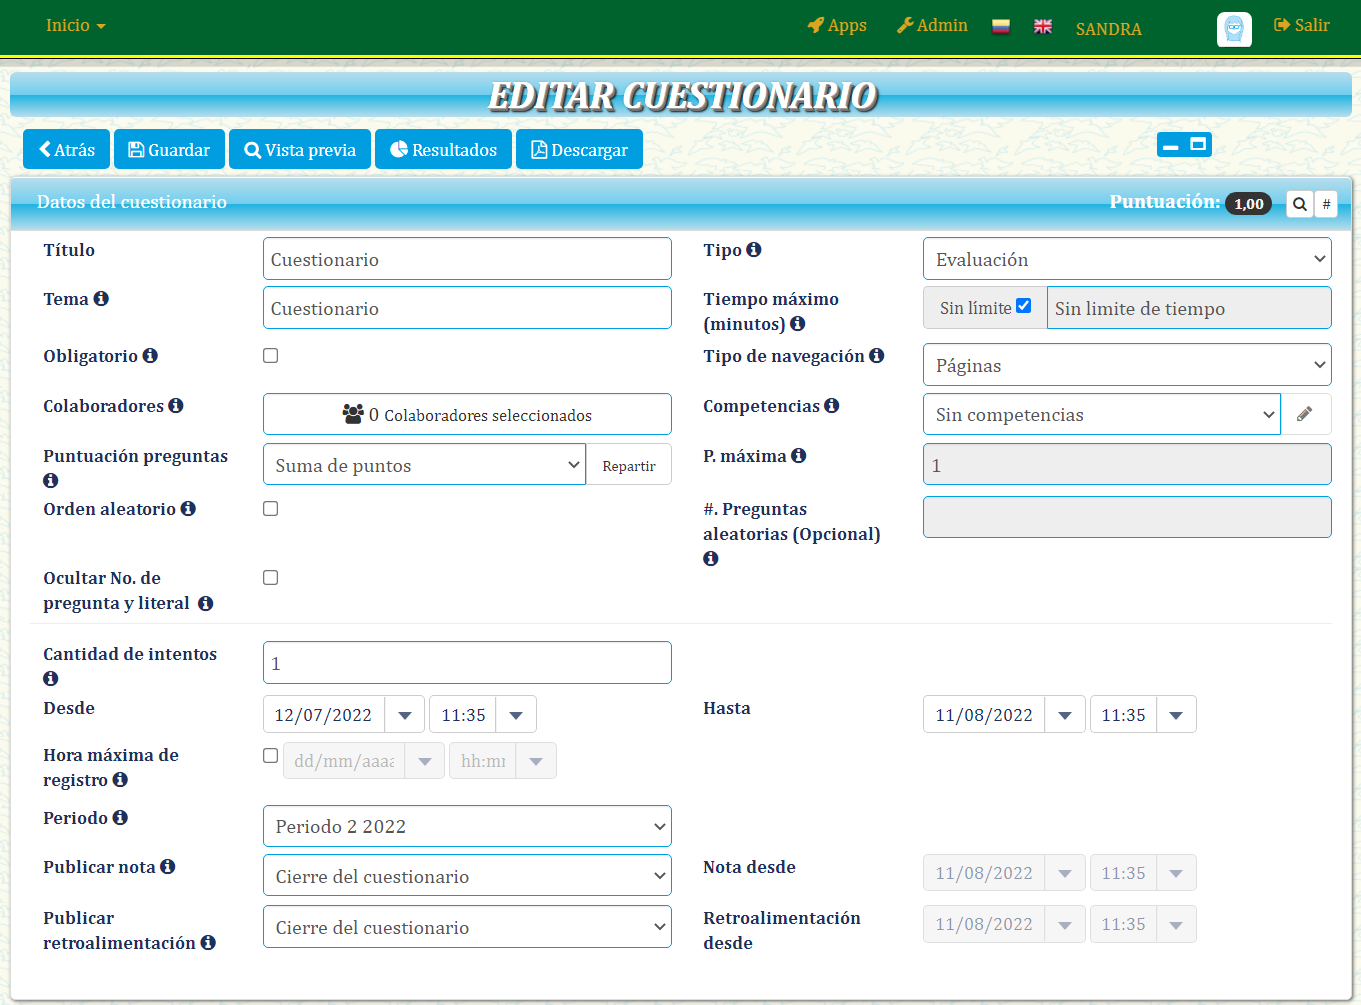Switch language with the Colombian flag icon
This screenshot has width=1361, height=1005.
tap(1000, 26)
